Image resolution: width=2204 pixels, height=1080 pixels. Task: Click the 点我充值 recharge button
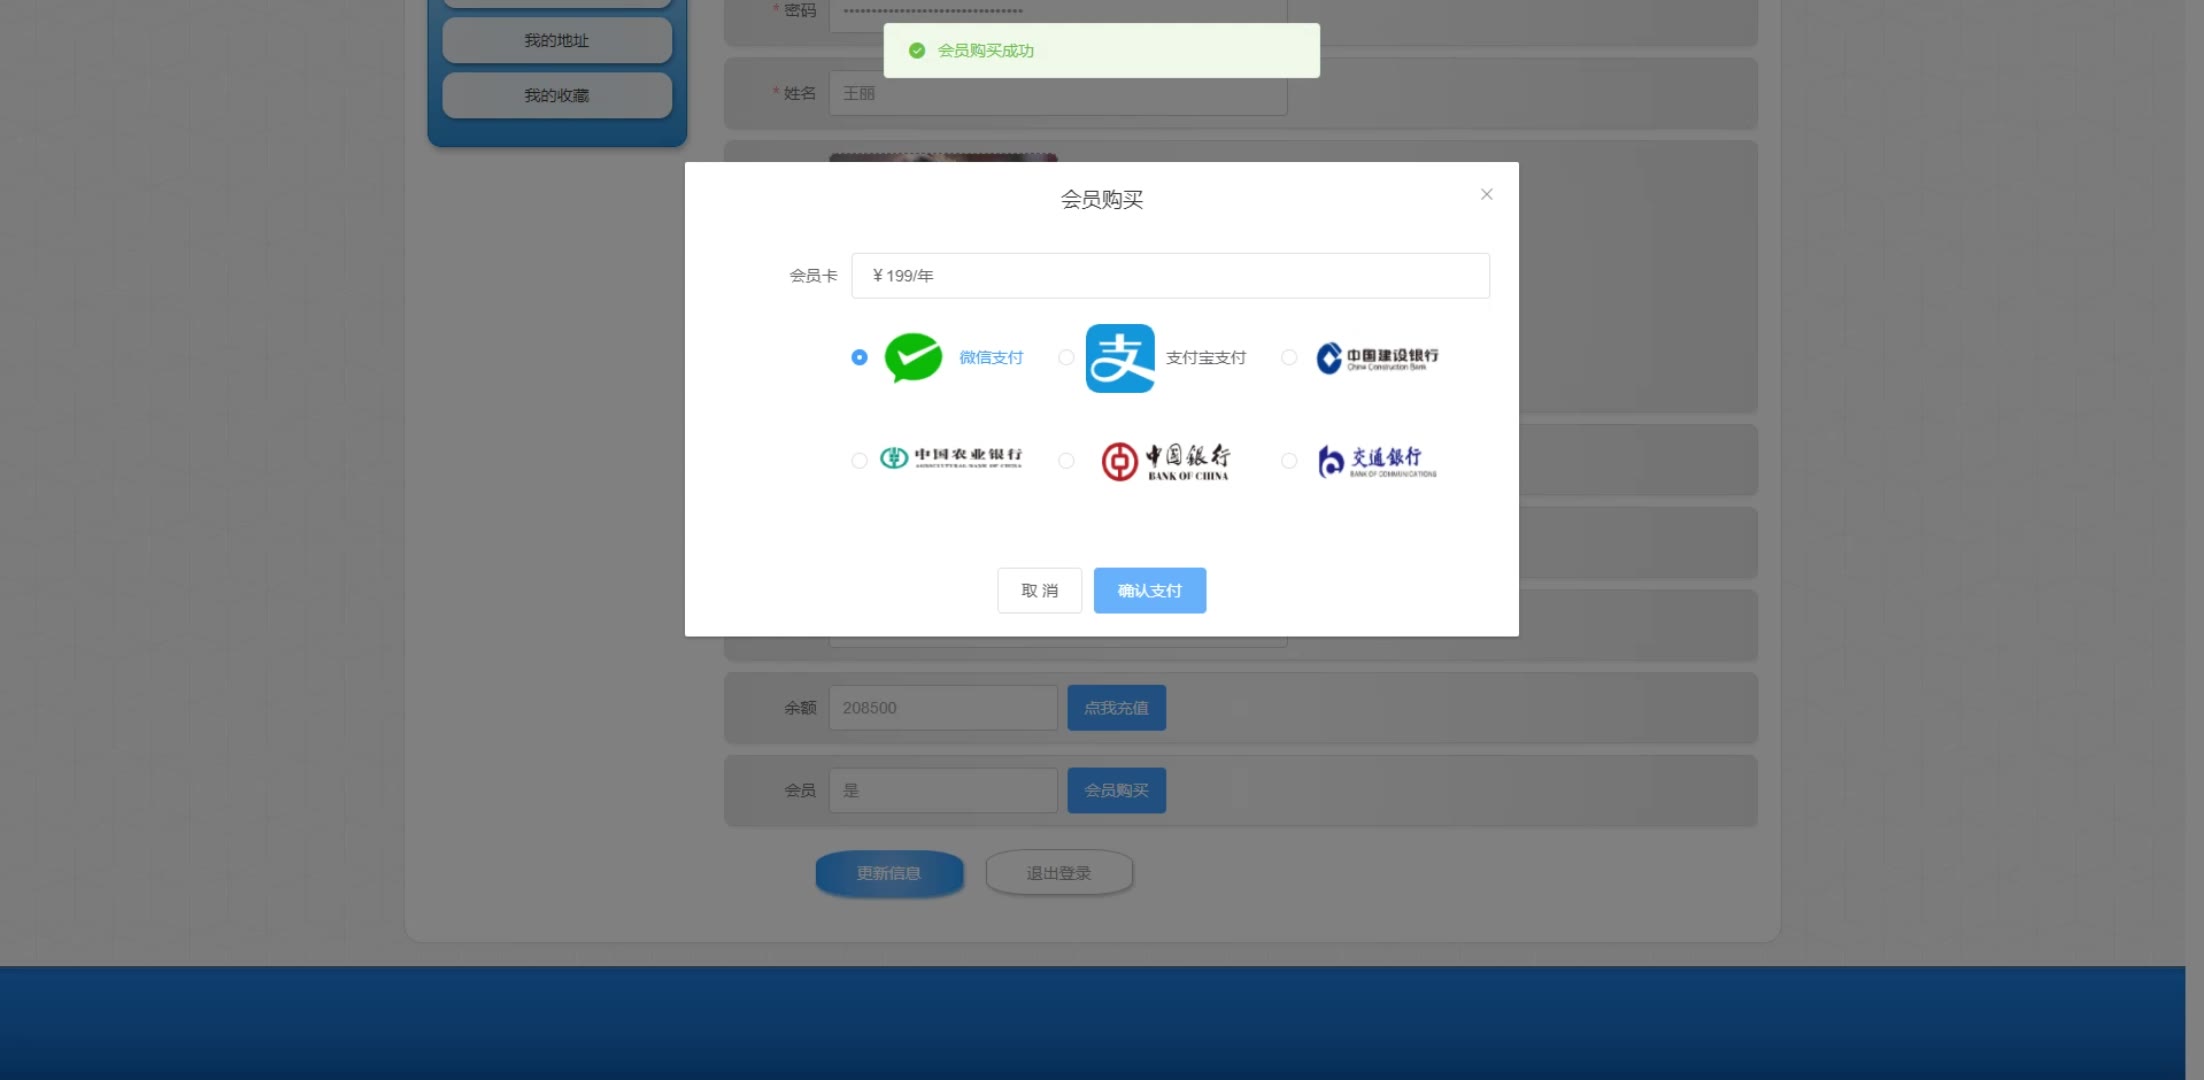click(1116, 707)
